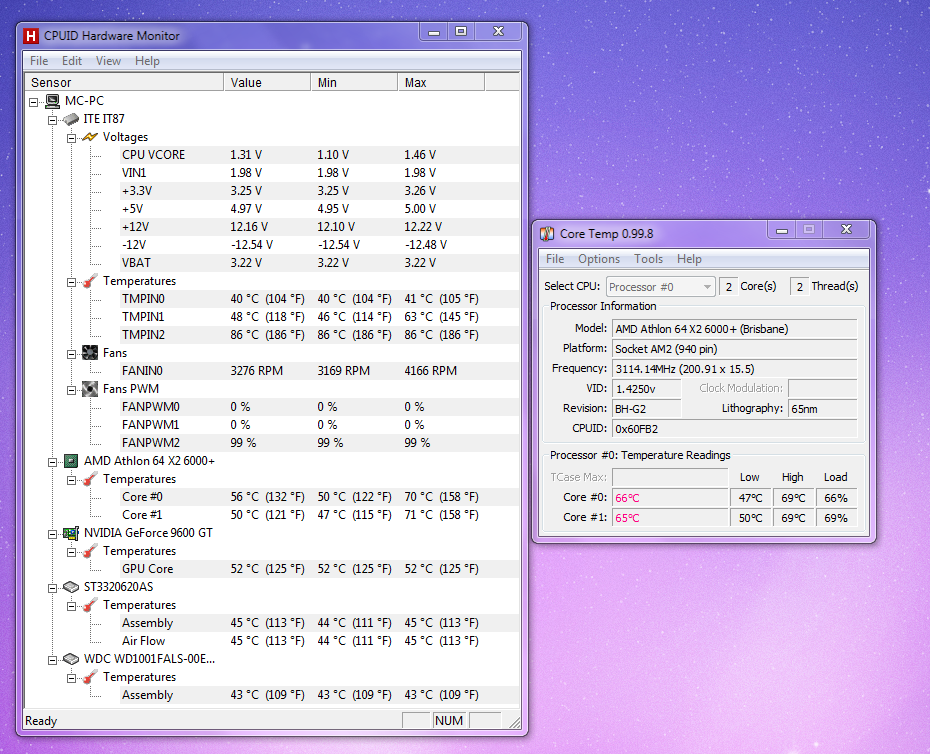Click the Lithography field 65nm
The height and width of the screenshot is (754, 930).
pos(823,409)
